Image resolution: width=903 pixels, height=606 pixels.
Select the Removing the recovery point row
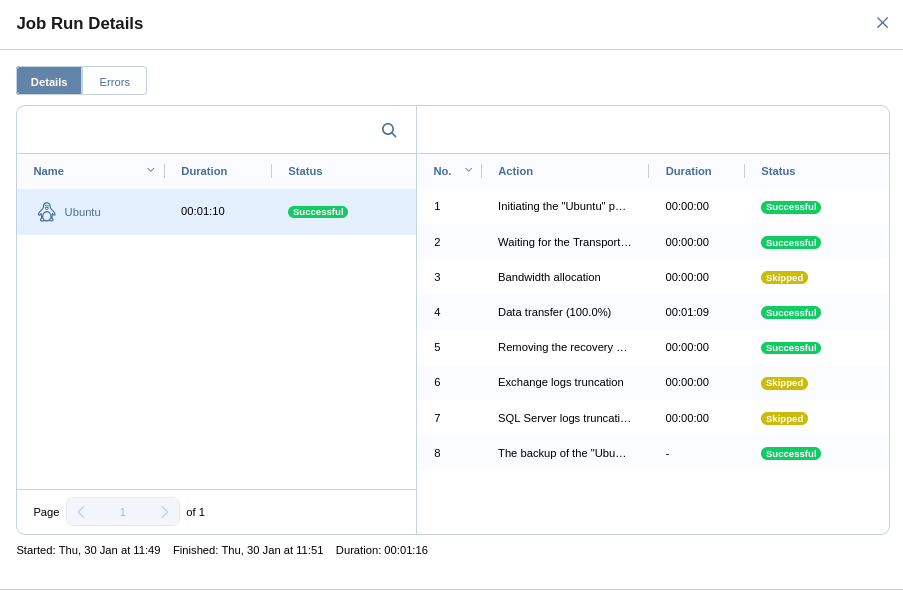pos(562,347)
